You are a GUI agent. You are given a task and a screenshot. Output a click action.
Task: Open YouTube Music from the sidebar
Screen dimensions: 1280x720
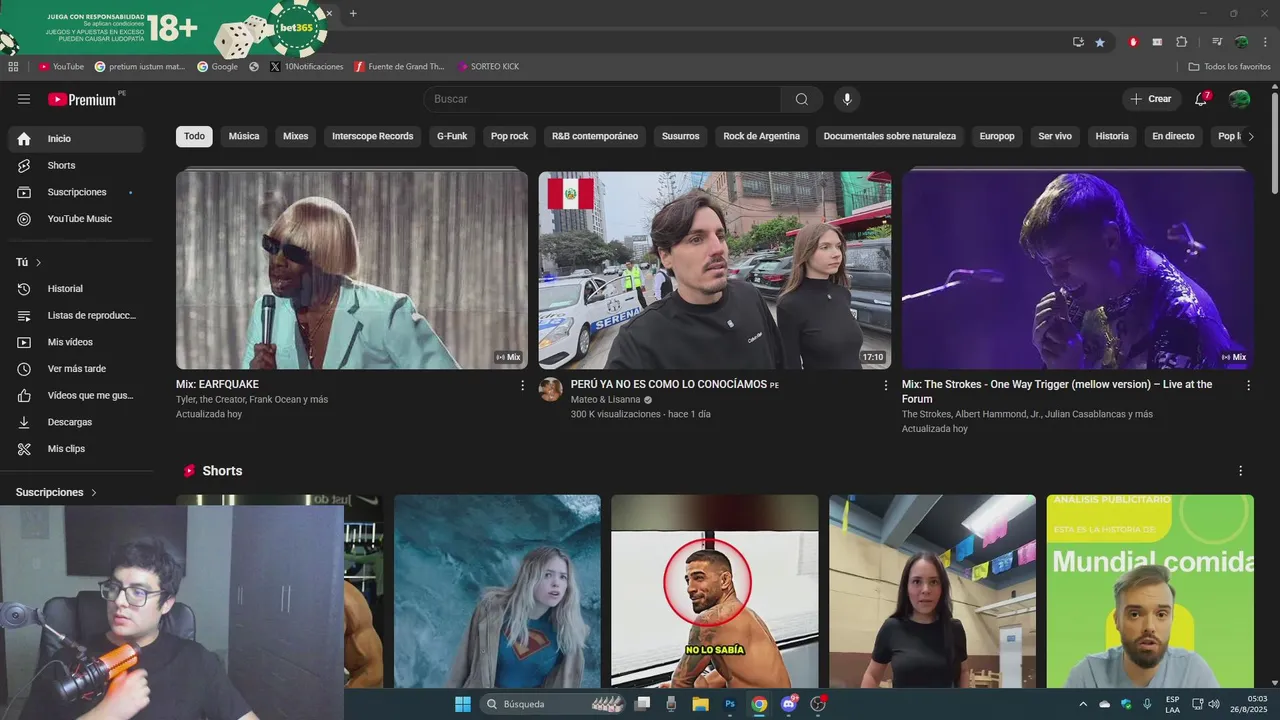coord(76,219)
